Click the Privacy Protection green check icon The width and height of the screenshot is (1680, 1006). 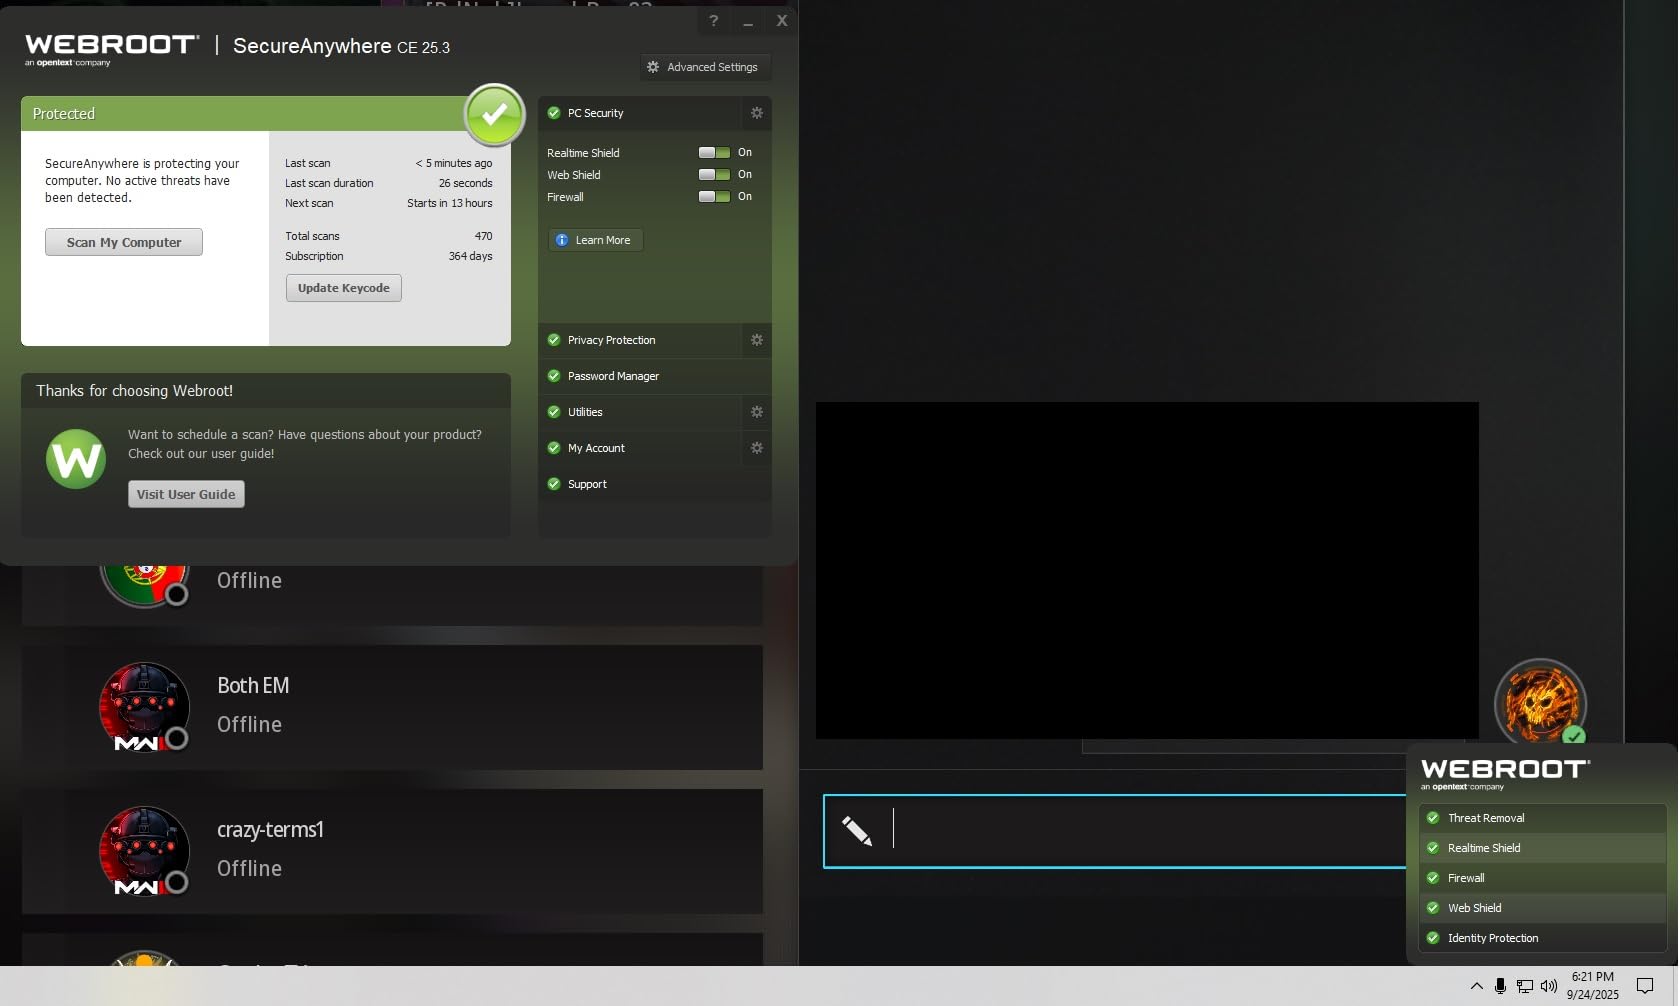coord(554,340)
